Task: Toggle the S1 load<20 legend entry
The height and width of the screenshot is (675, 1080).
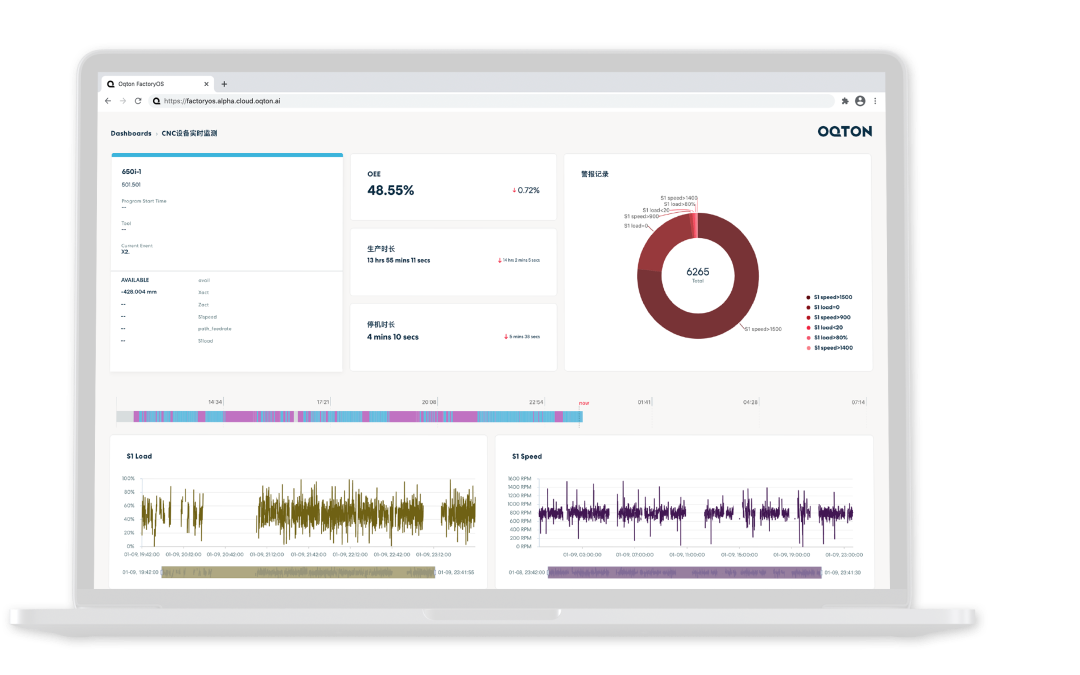Action: [824, 328]
